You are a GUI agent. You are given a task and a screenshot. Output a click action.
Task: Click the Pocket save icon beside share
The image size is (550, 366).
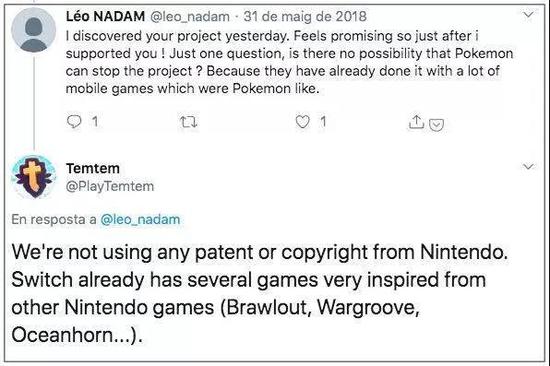click(437, 125)
